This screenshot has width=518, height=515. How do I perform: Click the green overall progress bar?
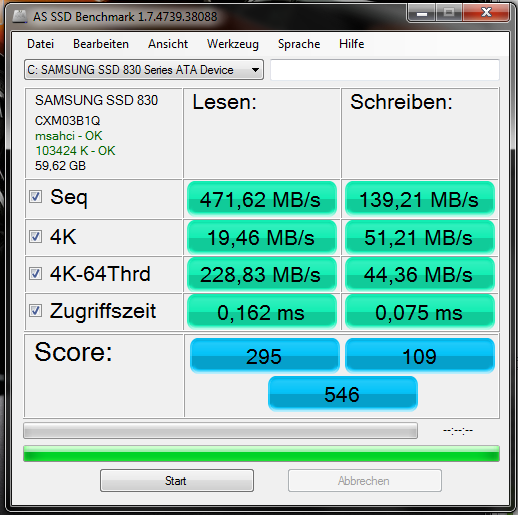pos(261,453)
